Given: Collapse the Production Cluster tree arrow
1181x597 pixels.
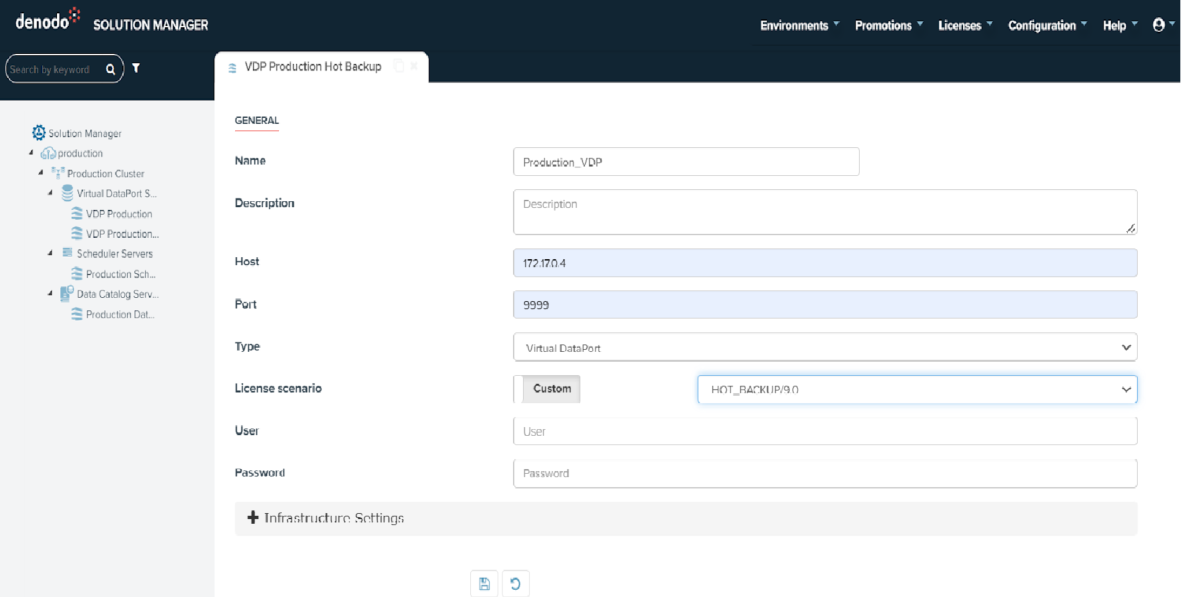Looking at the screenshot, I should (41, 173).
